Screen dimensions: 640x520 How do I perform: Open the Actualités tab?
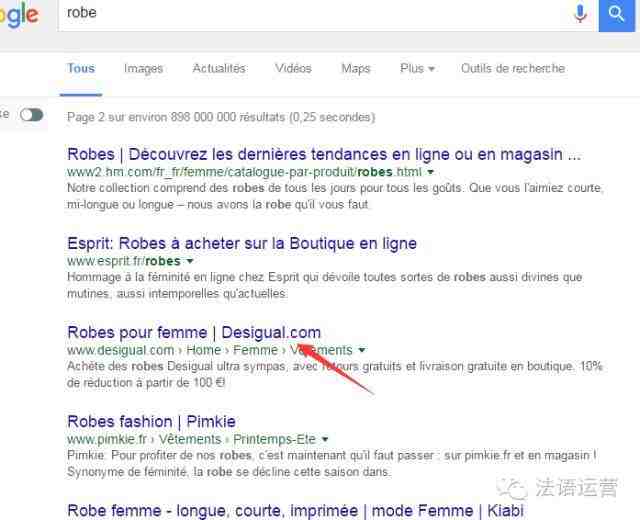click(x=219, y=68)
